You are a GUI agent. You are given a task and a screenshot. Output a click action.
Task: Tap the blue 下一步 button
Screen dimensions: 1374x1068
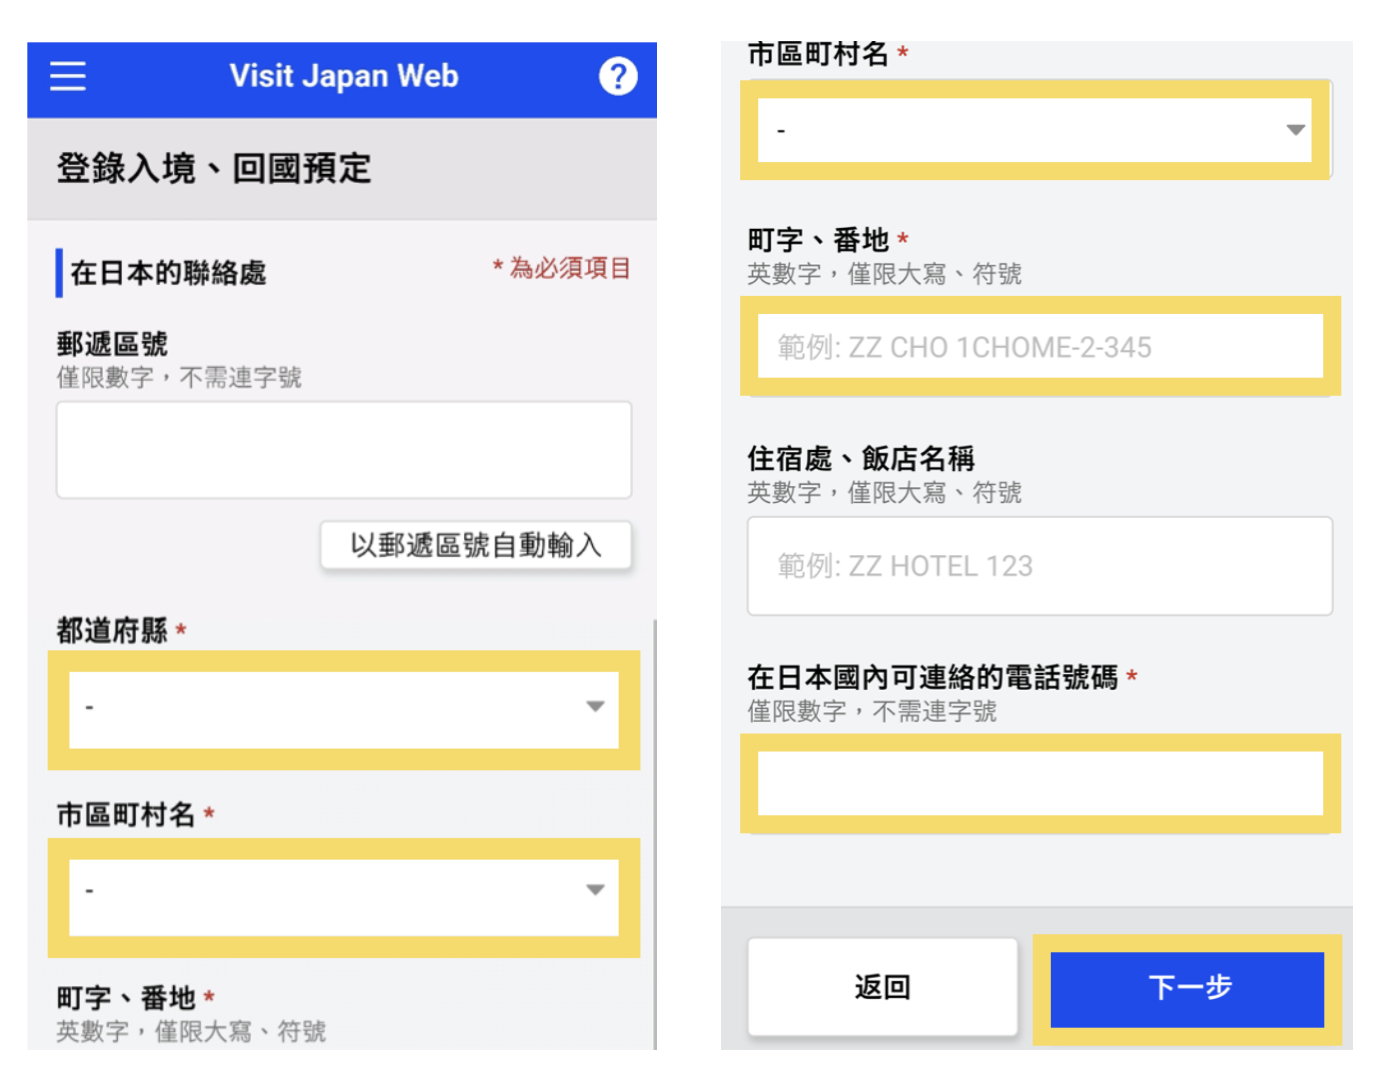click(x=1187, y=988)
